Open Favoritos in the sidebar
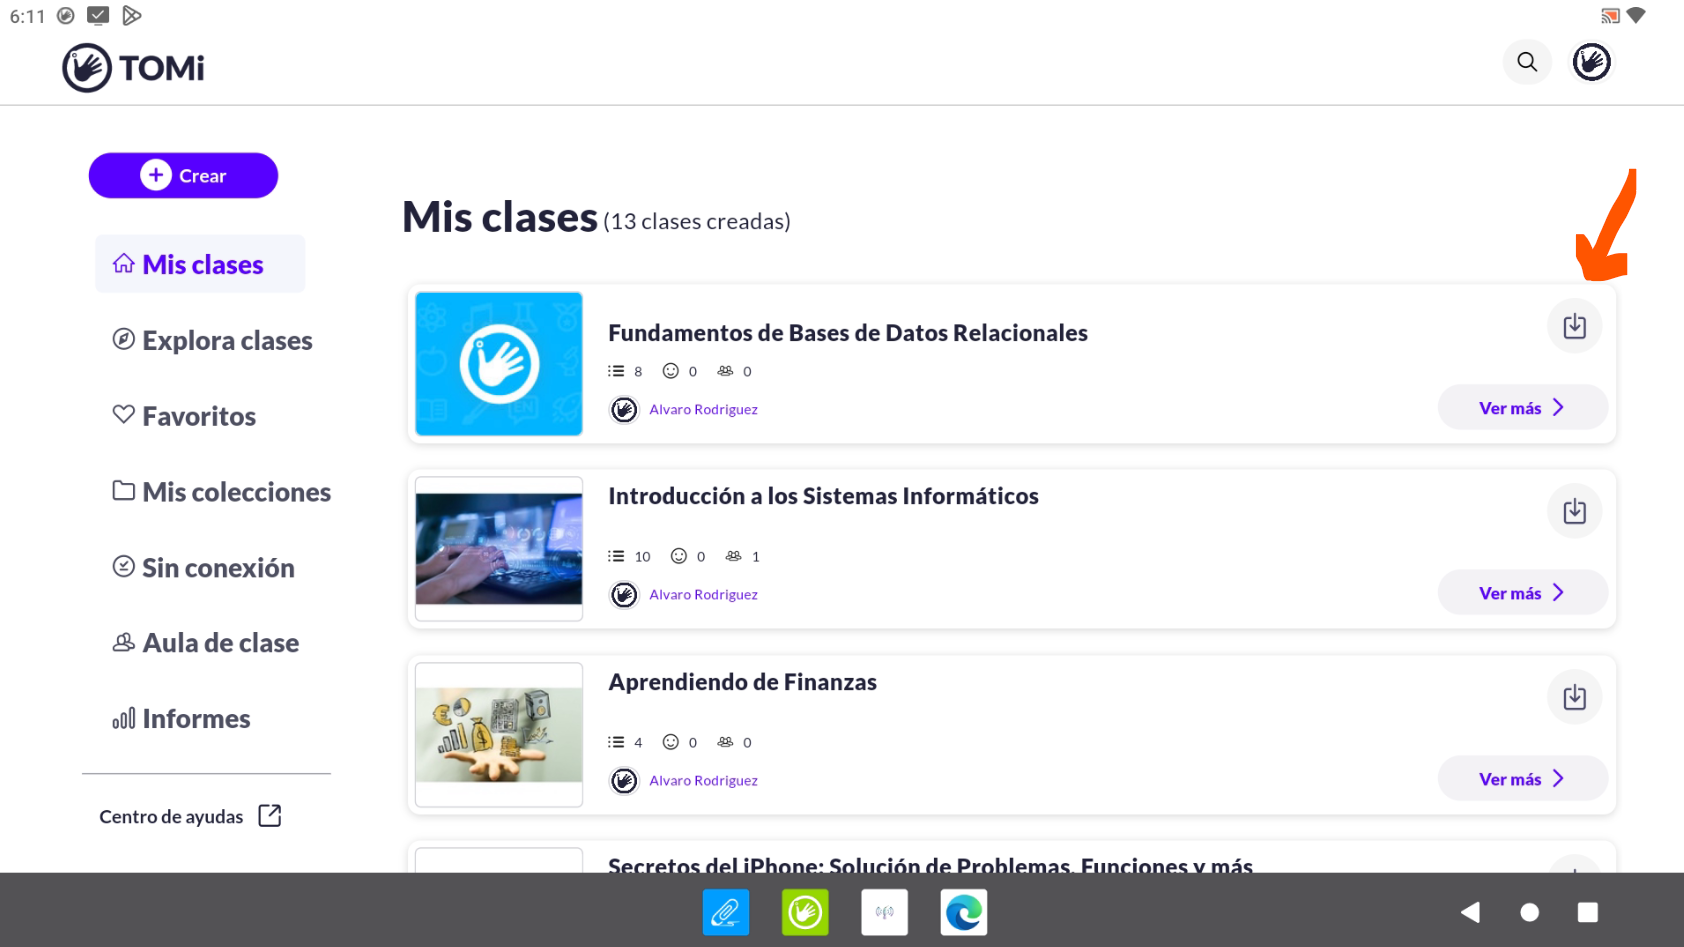The image size is (1684, 947). [x=198, y=416]
